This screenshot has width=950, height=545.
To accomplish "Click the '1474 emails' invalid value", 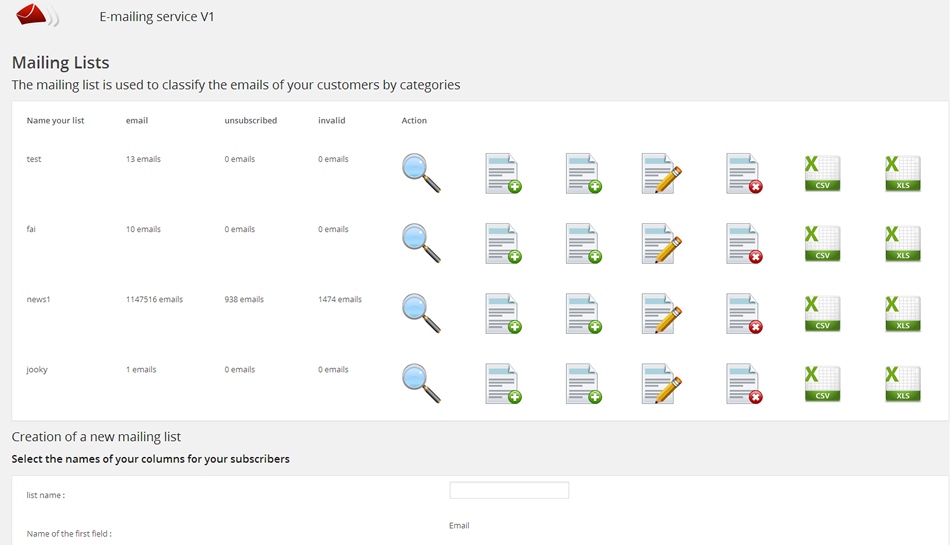I will 340,300.
